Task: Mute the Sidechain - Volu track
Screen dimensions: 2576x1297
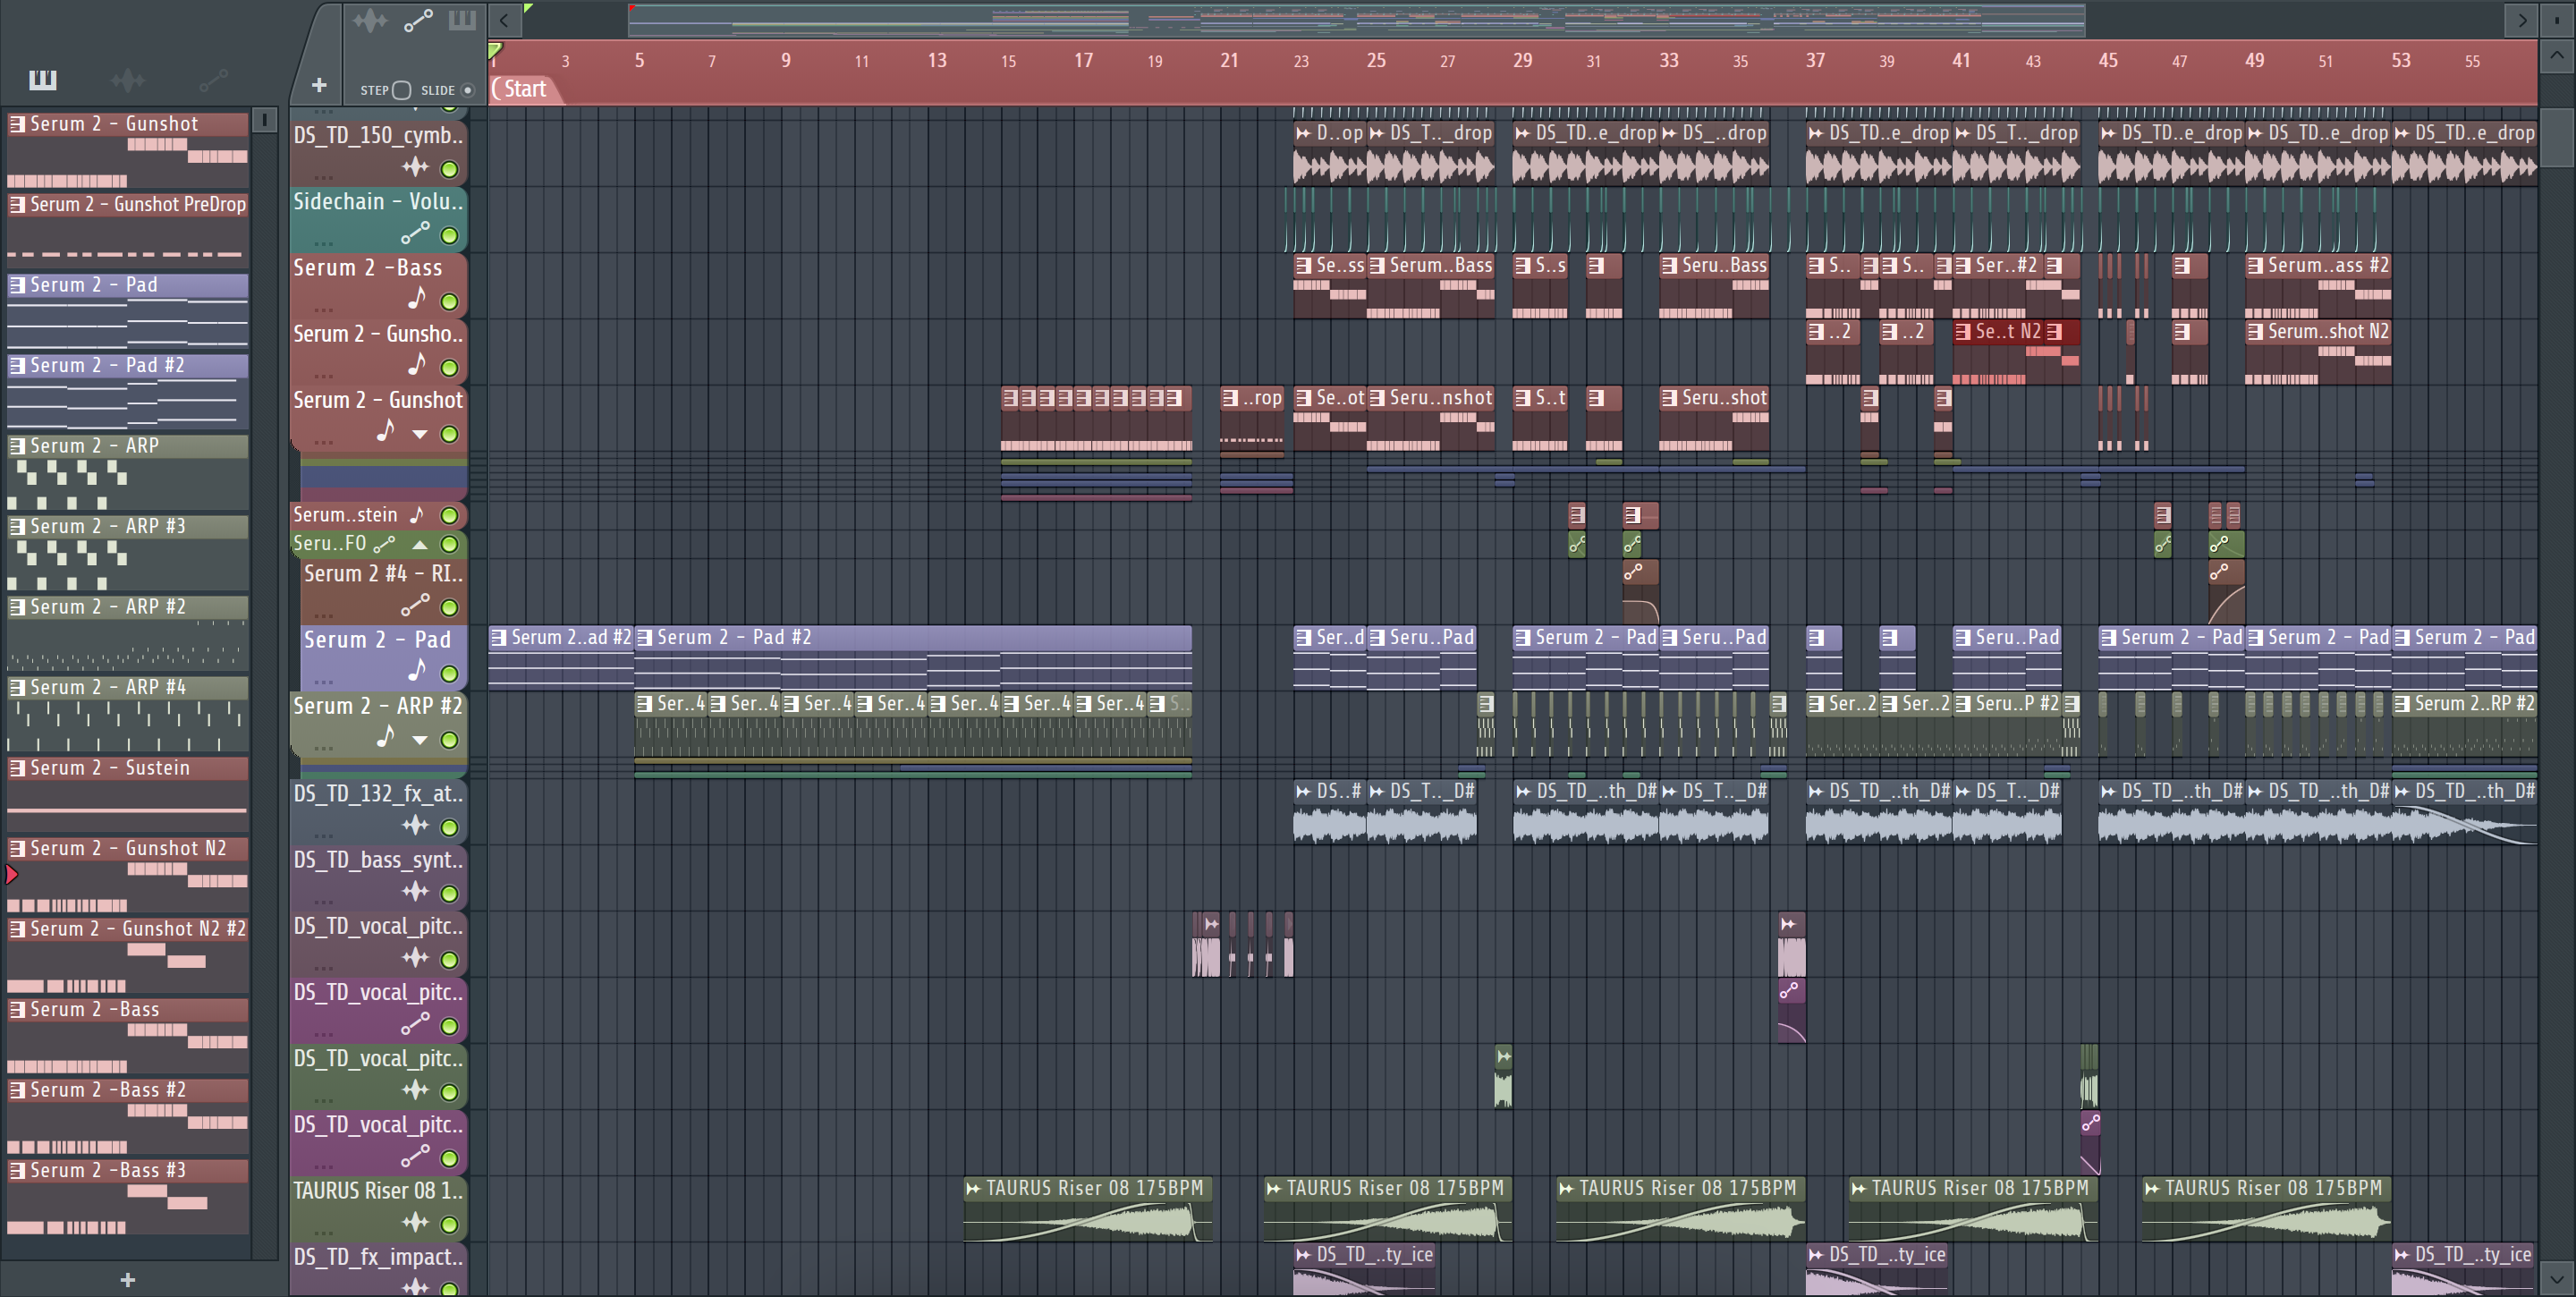Action: 450,236
